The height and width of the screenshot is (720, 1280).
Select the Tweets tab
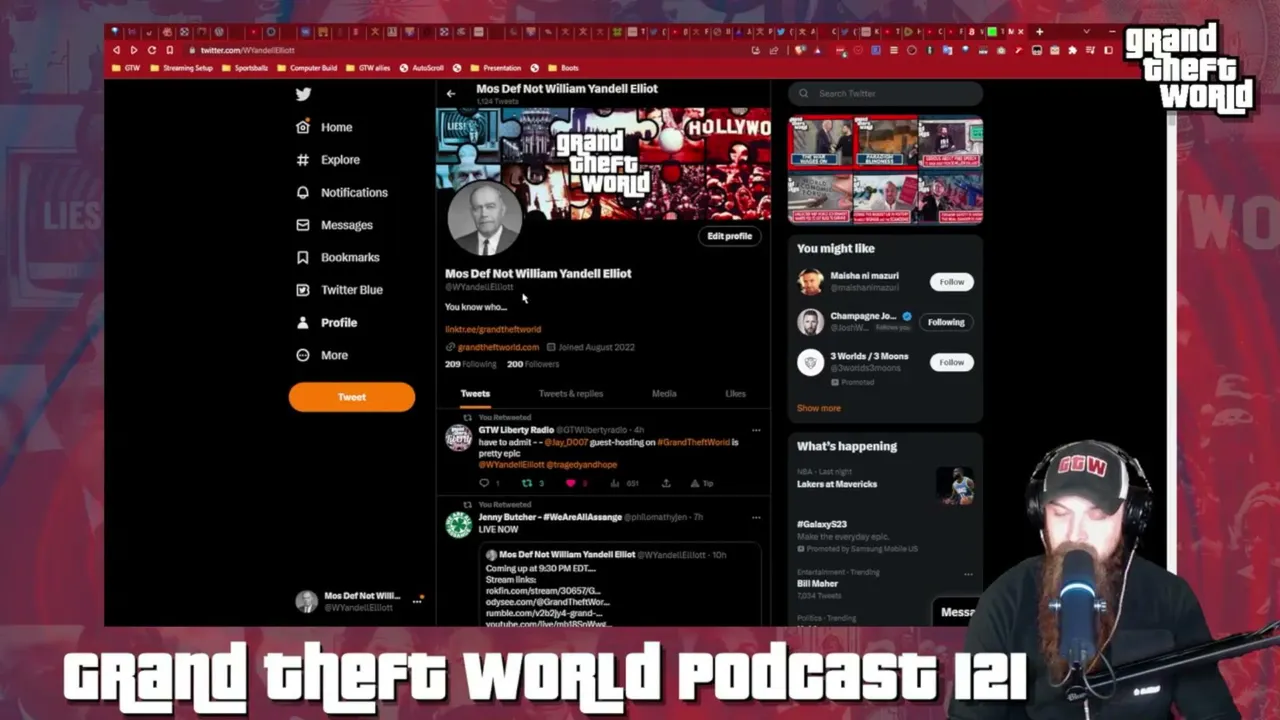[x=475, y=394]
